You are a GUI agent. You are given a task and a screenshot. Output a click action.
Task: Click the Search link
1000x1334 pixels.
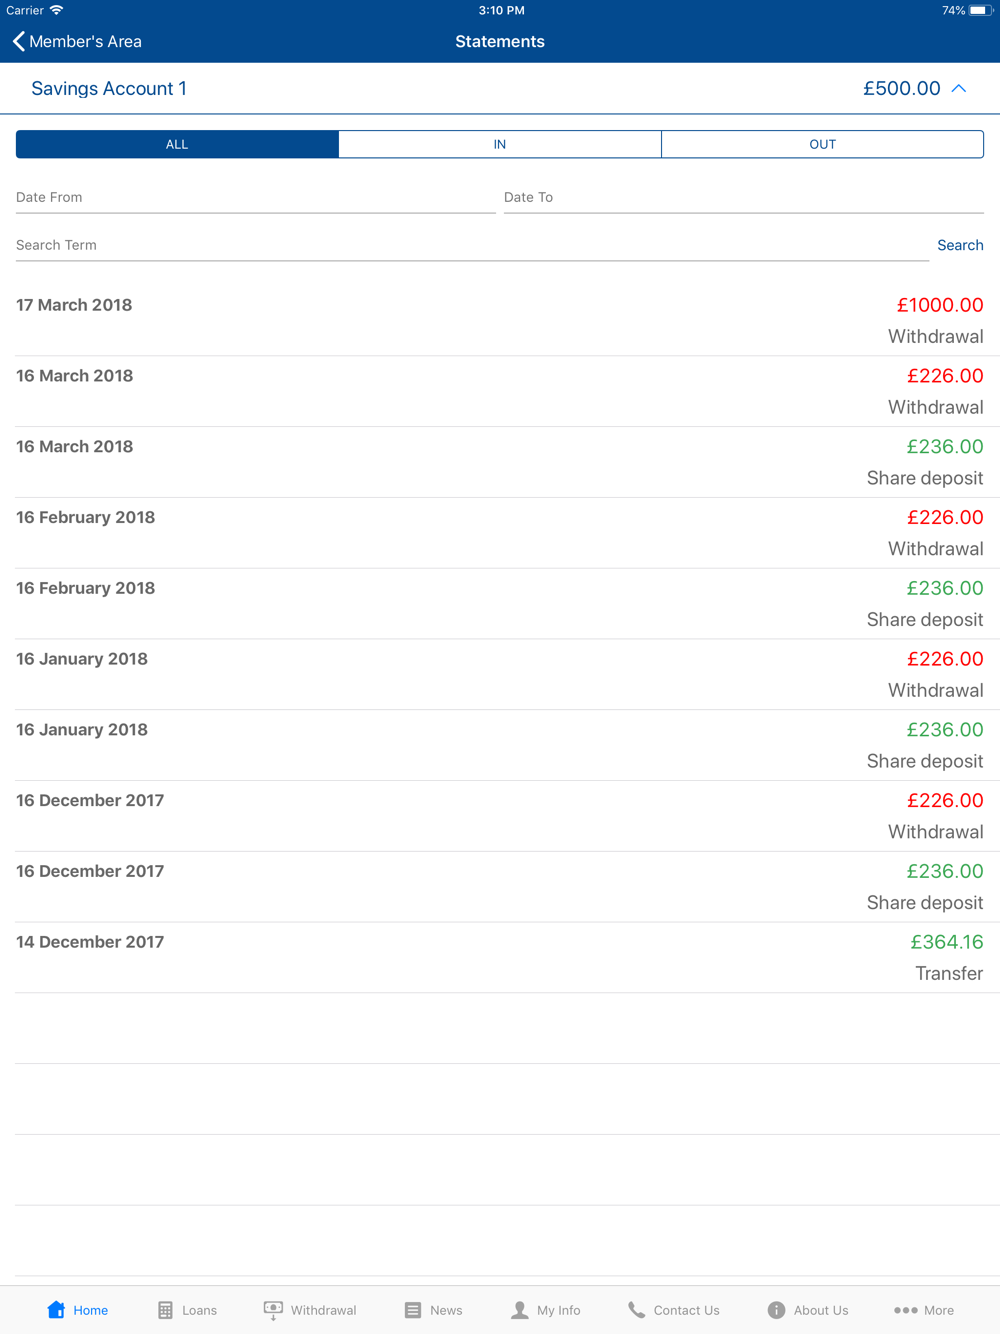[960, 245]
